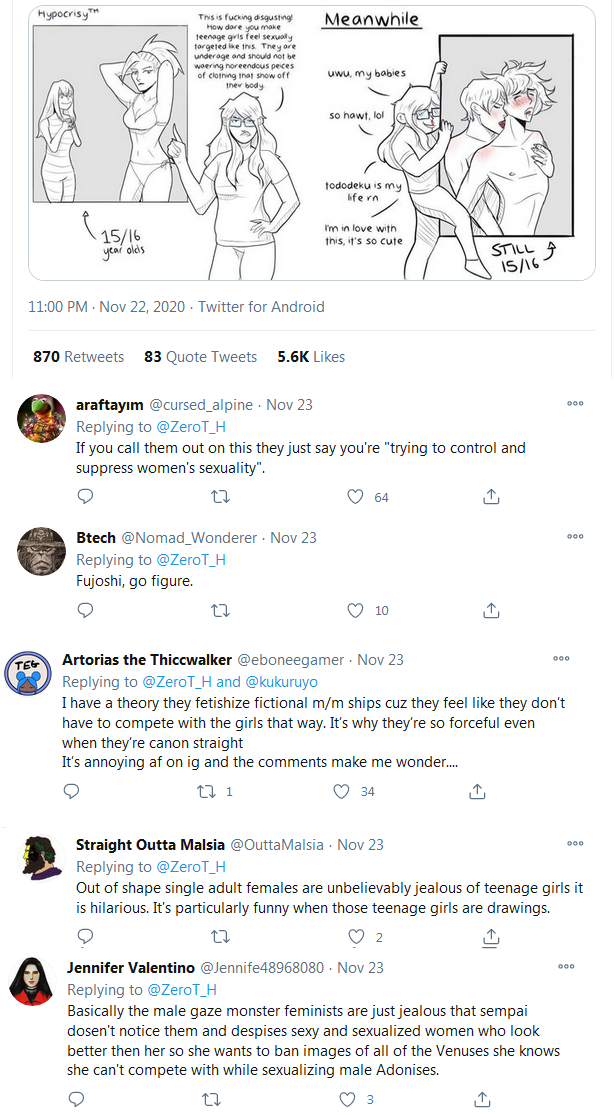This screenshot has width=614, height=1115.
Task: Share araftayım's tweet
Action: [x=491, y=497]
